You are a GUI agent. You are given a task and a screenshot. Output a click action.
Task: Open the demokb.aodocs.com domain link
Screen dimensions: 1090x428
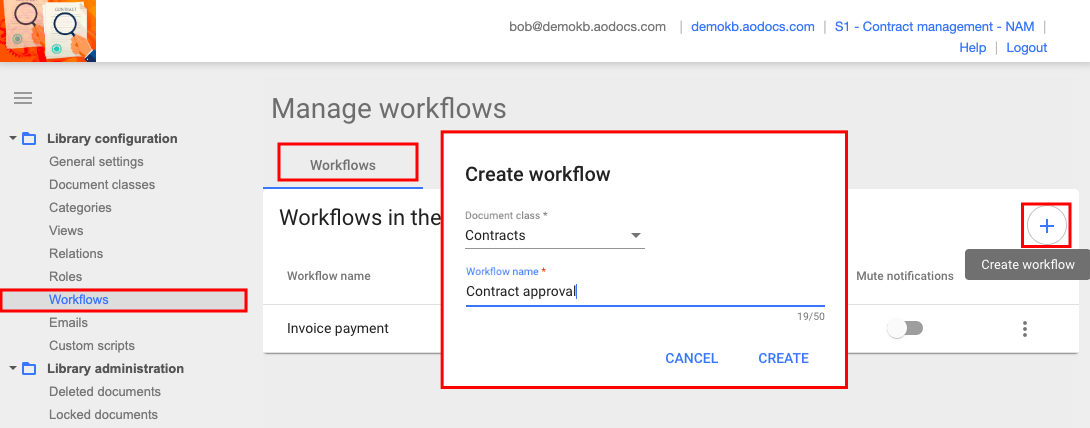pos(752,27)
